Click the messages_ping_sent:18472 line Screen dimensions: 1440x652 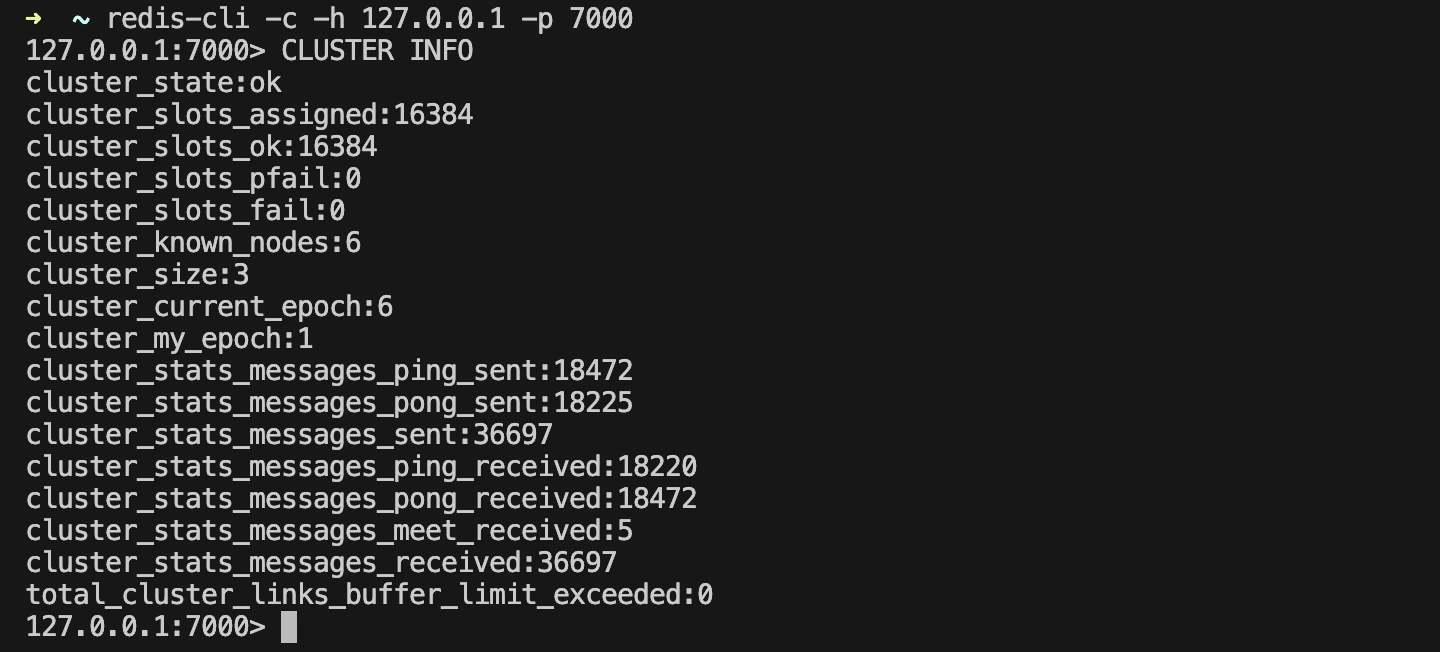point(329,371)
